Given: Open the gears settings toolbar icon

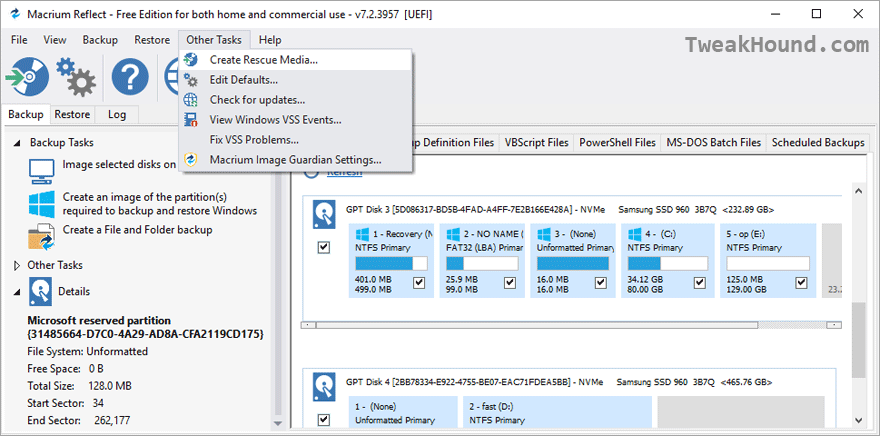Looking at the screenshot, I should pos(76,77).
